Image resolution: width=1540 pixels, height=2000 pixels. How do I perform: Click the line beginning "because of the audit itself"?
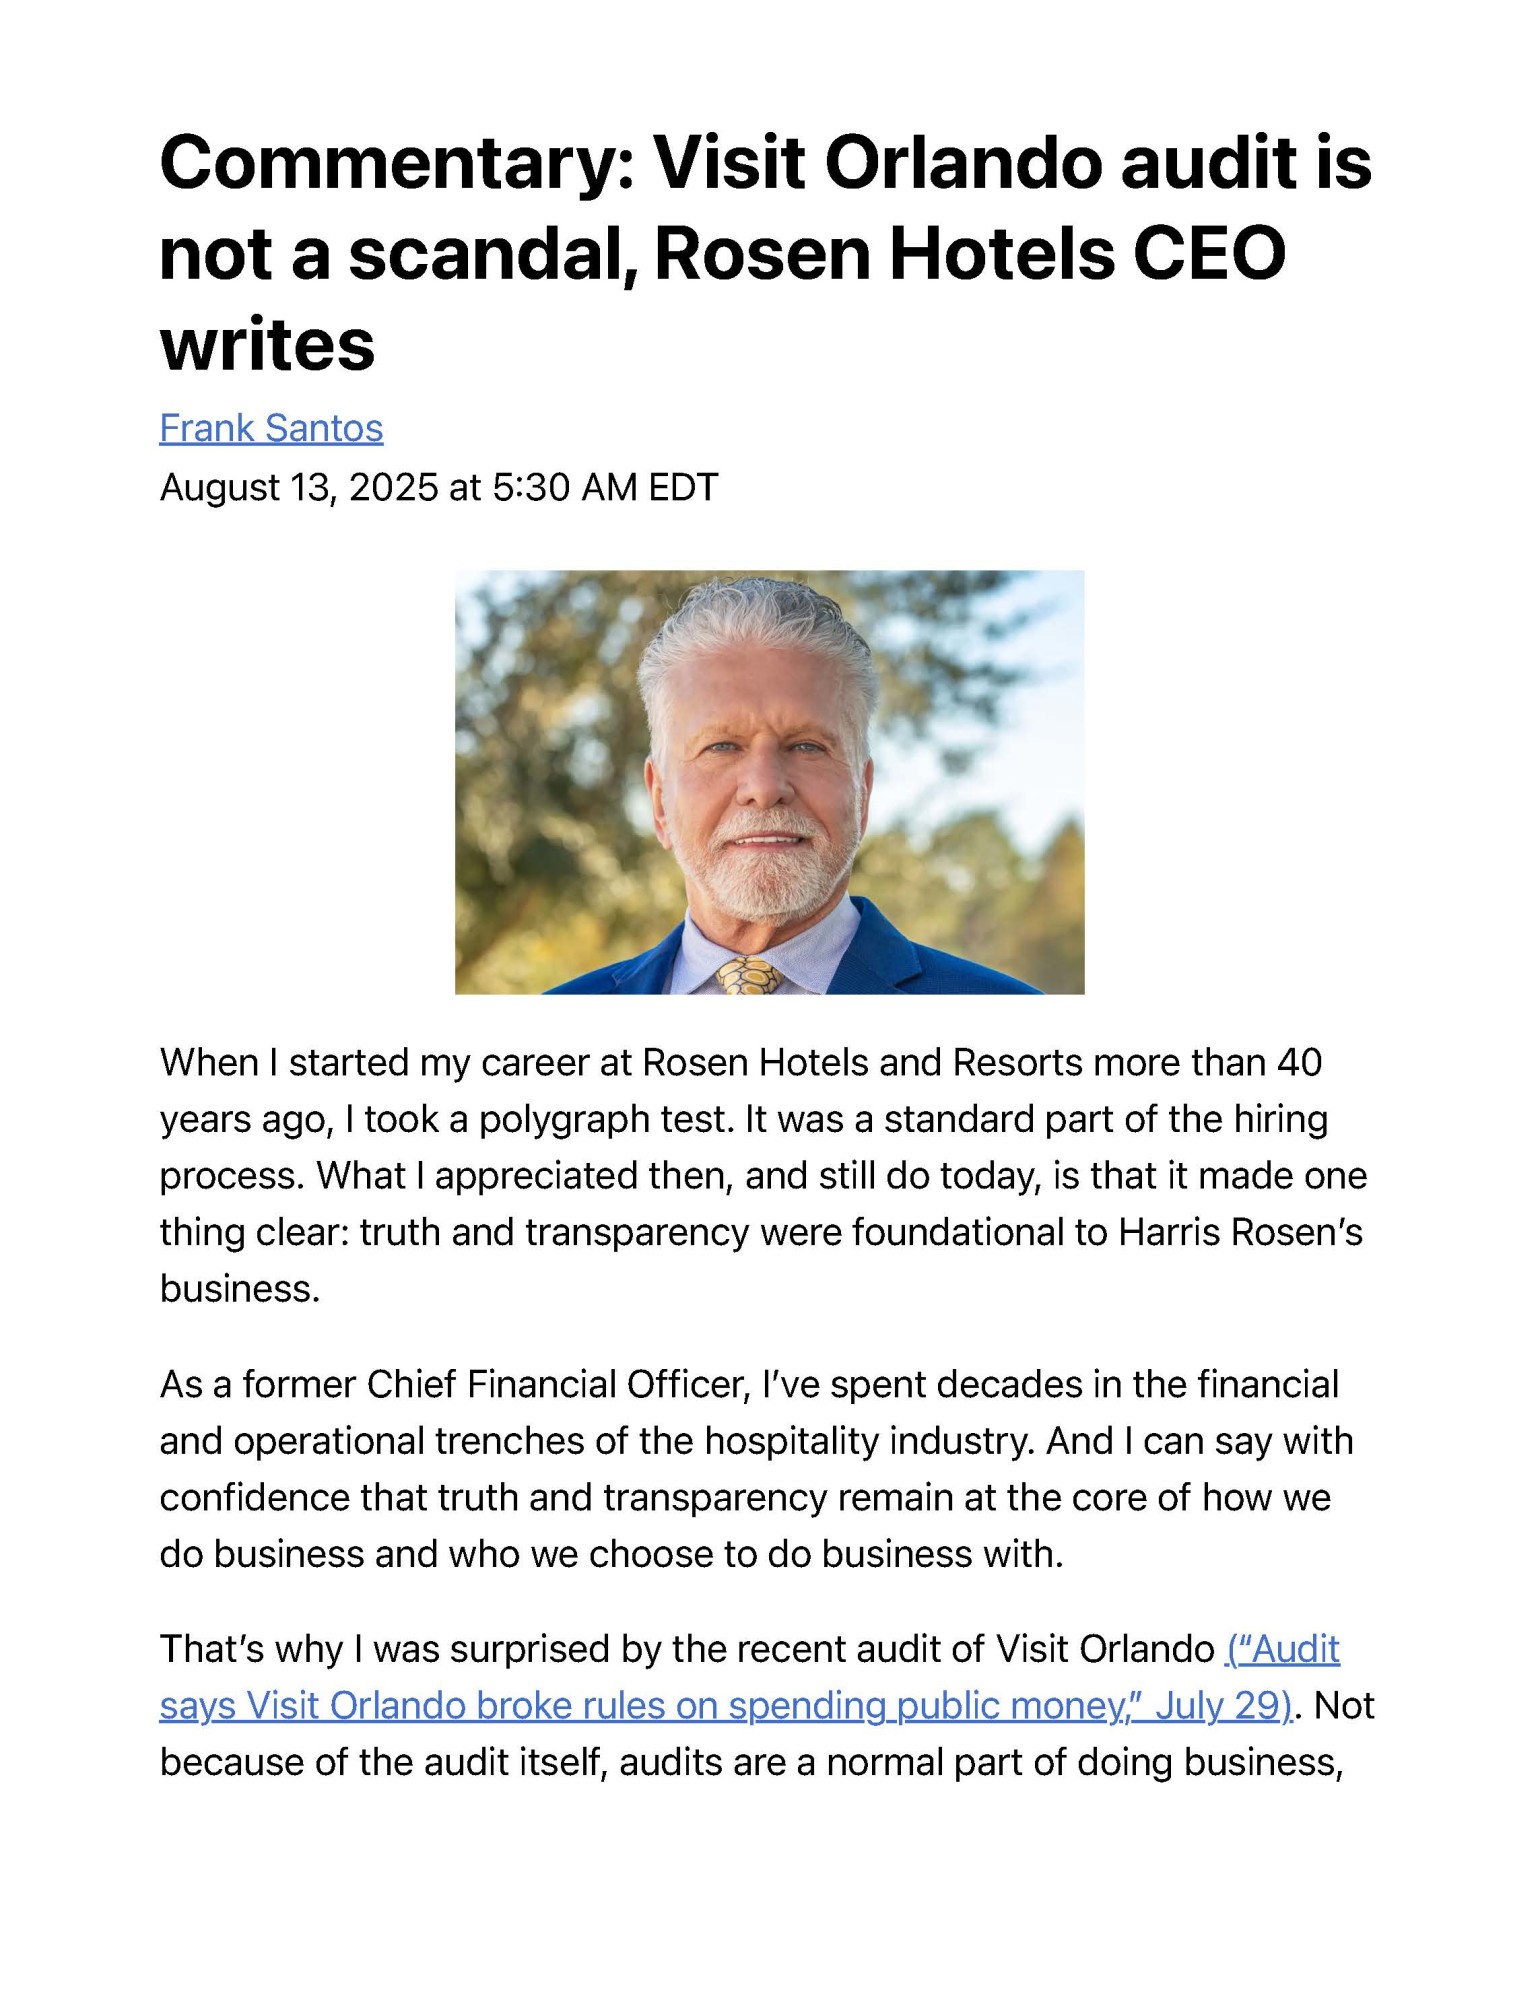click(751, 1762)
